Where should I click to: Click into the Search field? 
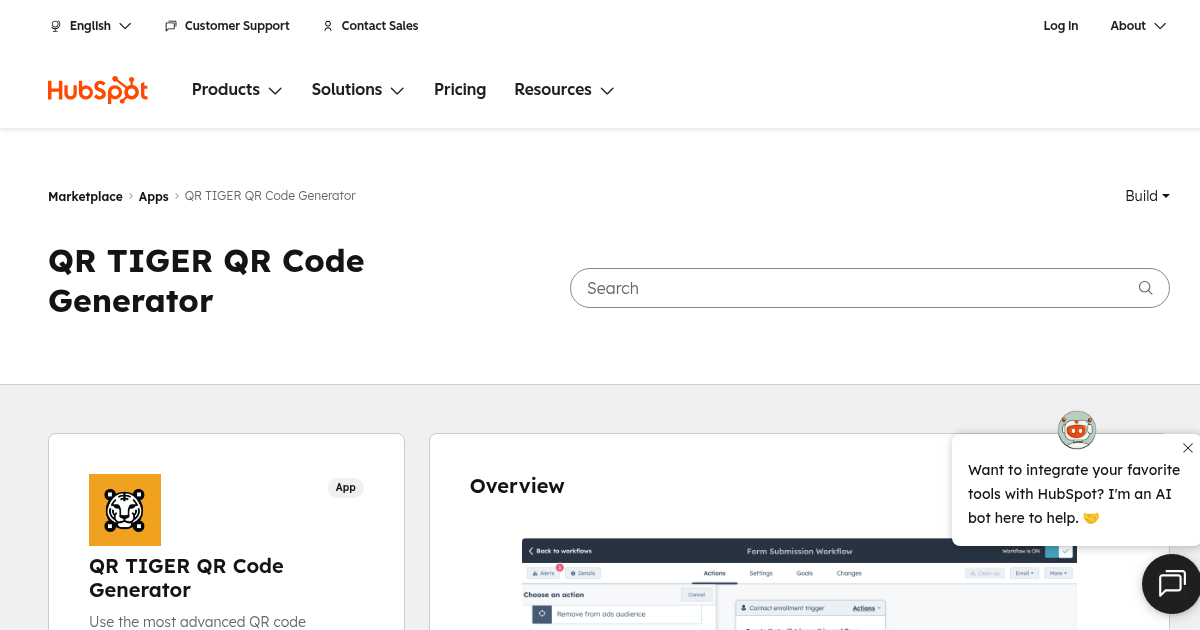pos(869,288)
